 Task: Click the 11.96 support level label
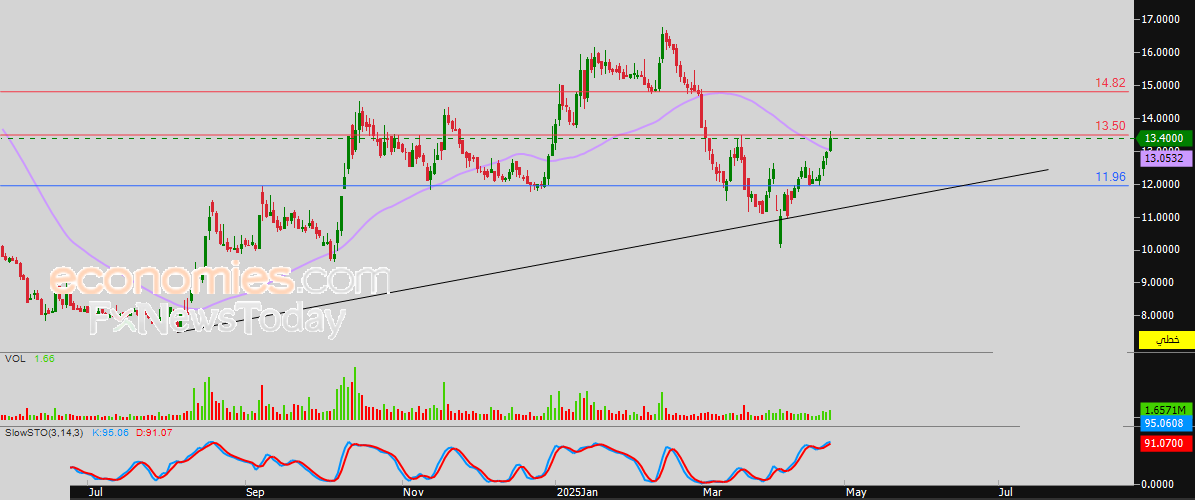[x=1111, y=177]
